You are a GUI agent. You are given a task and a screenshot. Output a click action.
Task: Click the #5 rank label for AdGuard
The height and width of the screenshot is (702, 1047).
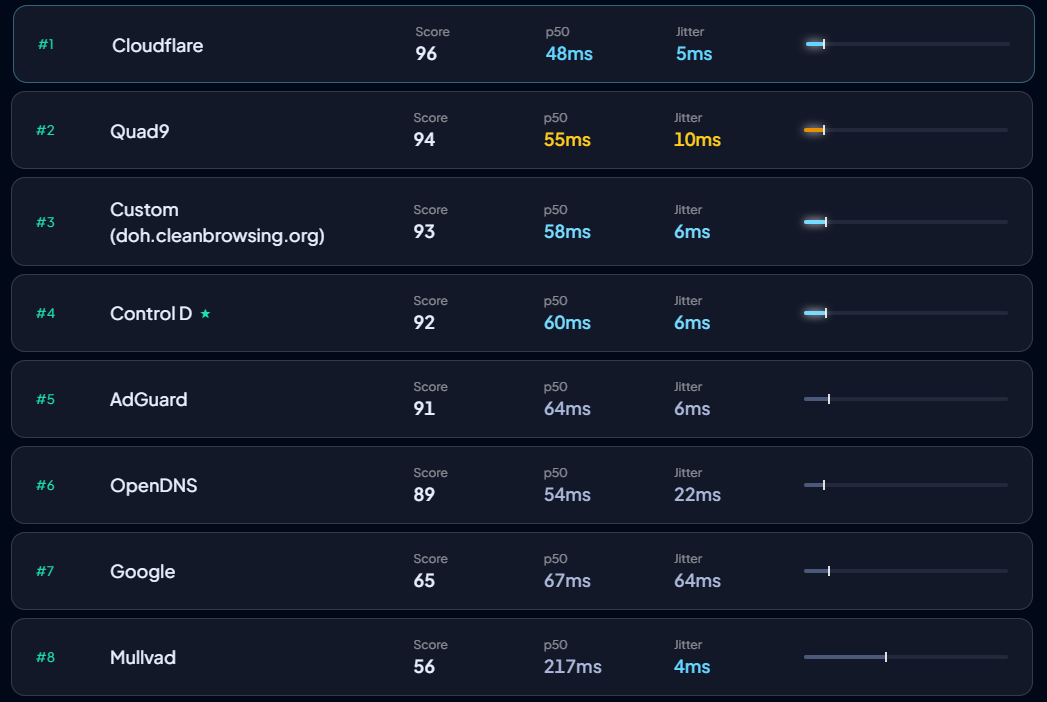coord(45,399)
